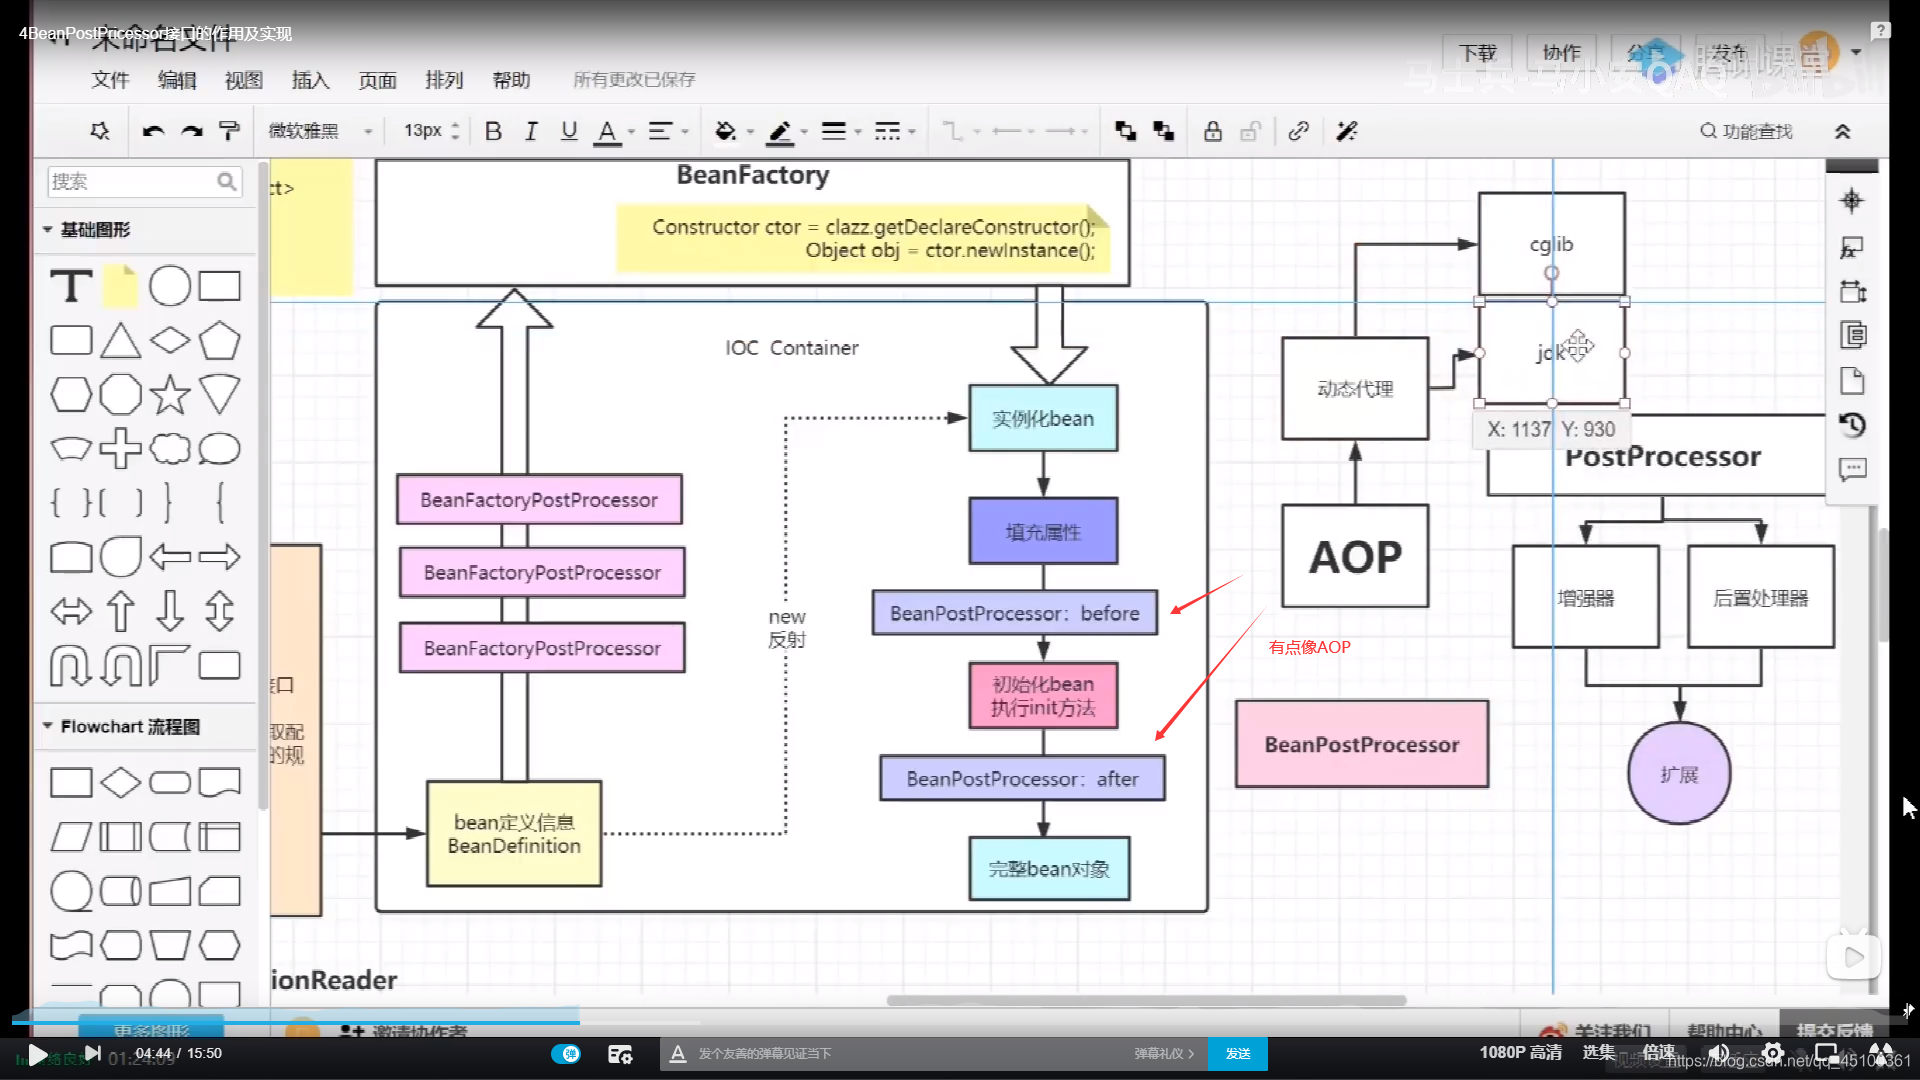Select the circle basic shape
Viewport: 1920px width, 1080px height.
click(x=170, y=286)
